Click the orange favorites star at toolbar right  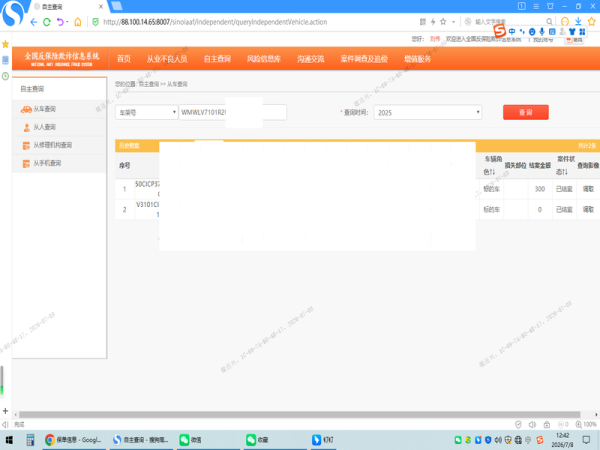[592, 21]
